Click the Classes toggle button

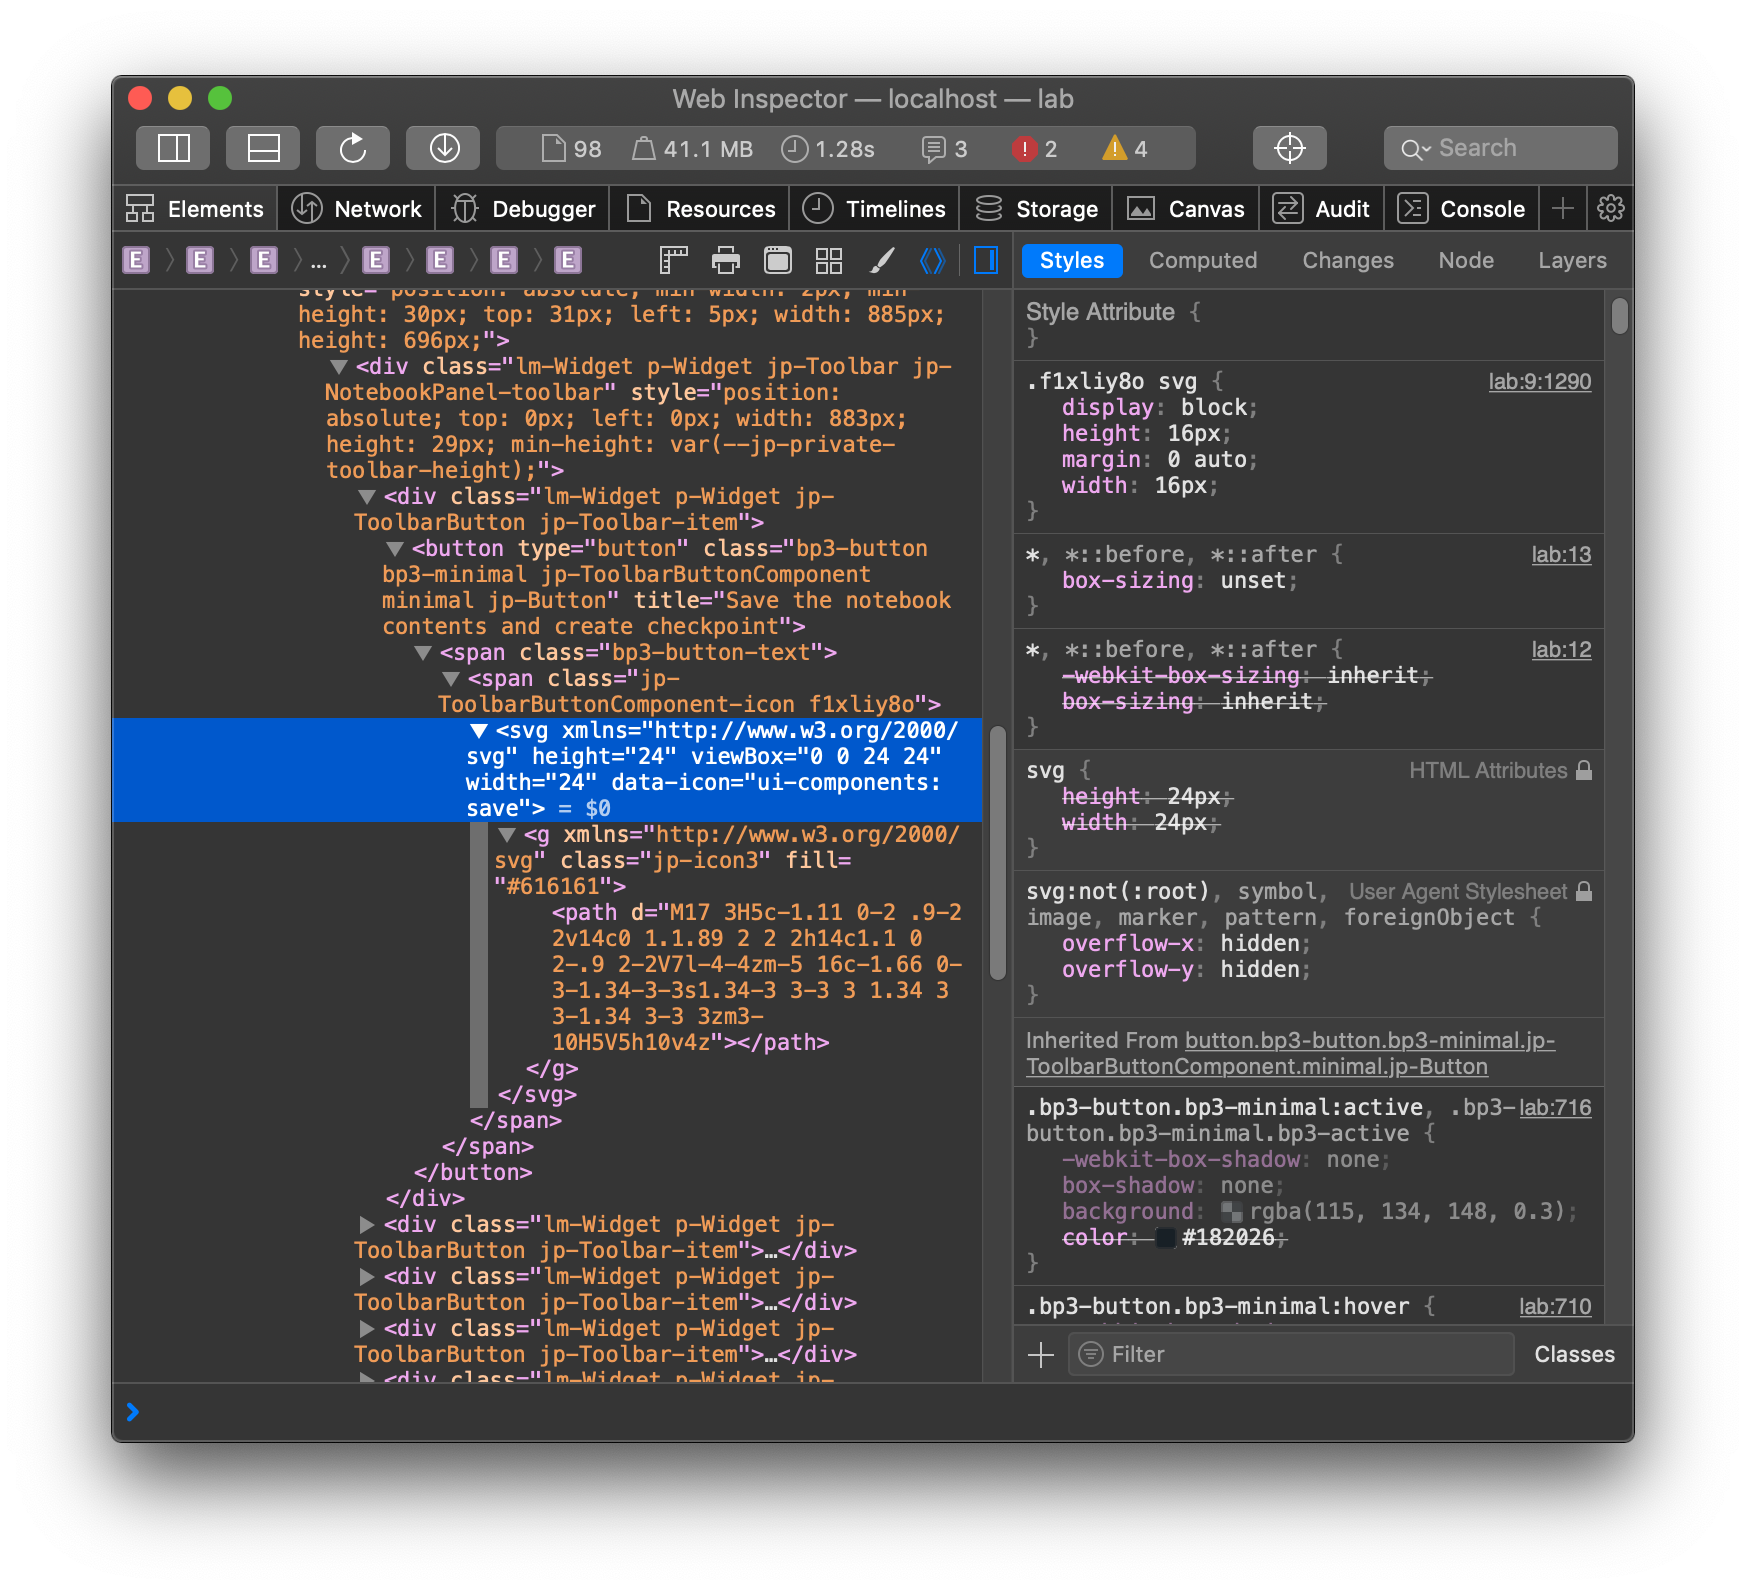click(1574, 1354)
